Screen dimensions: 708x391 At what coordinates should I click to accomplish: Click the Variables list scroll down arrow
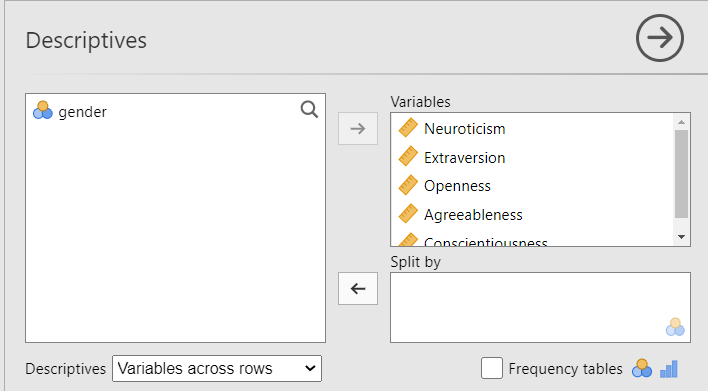[681, 237]
